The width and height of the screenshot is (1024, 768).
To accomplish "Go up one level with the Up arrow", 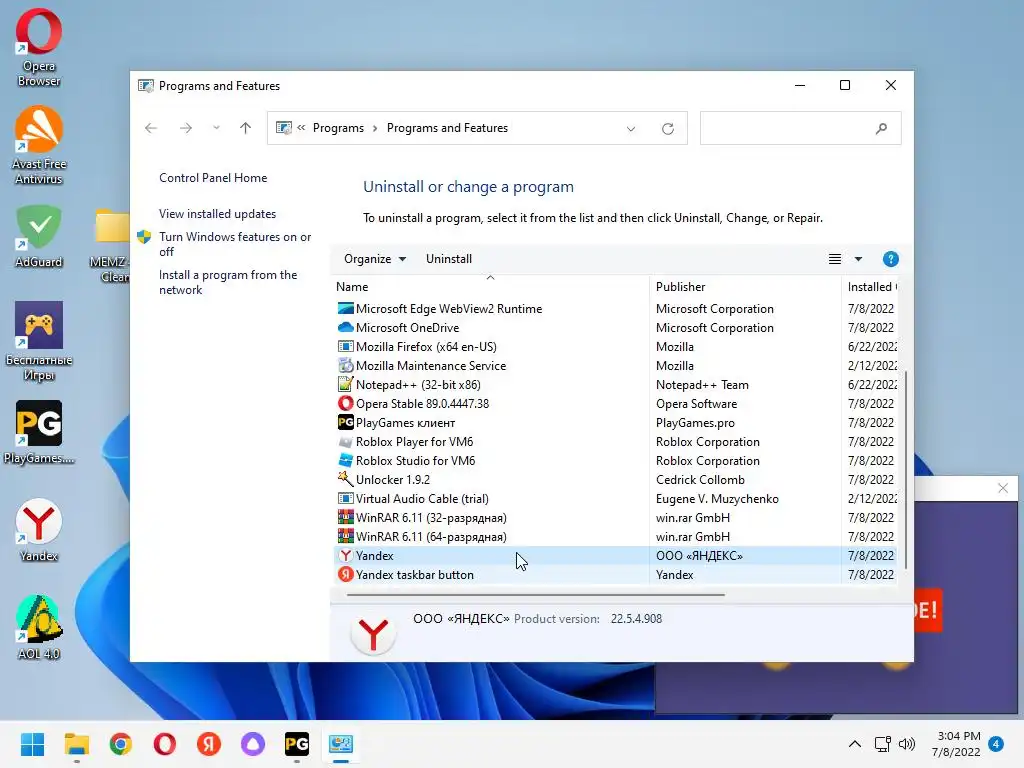I will point(245,128).
